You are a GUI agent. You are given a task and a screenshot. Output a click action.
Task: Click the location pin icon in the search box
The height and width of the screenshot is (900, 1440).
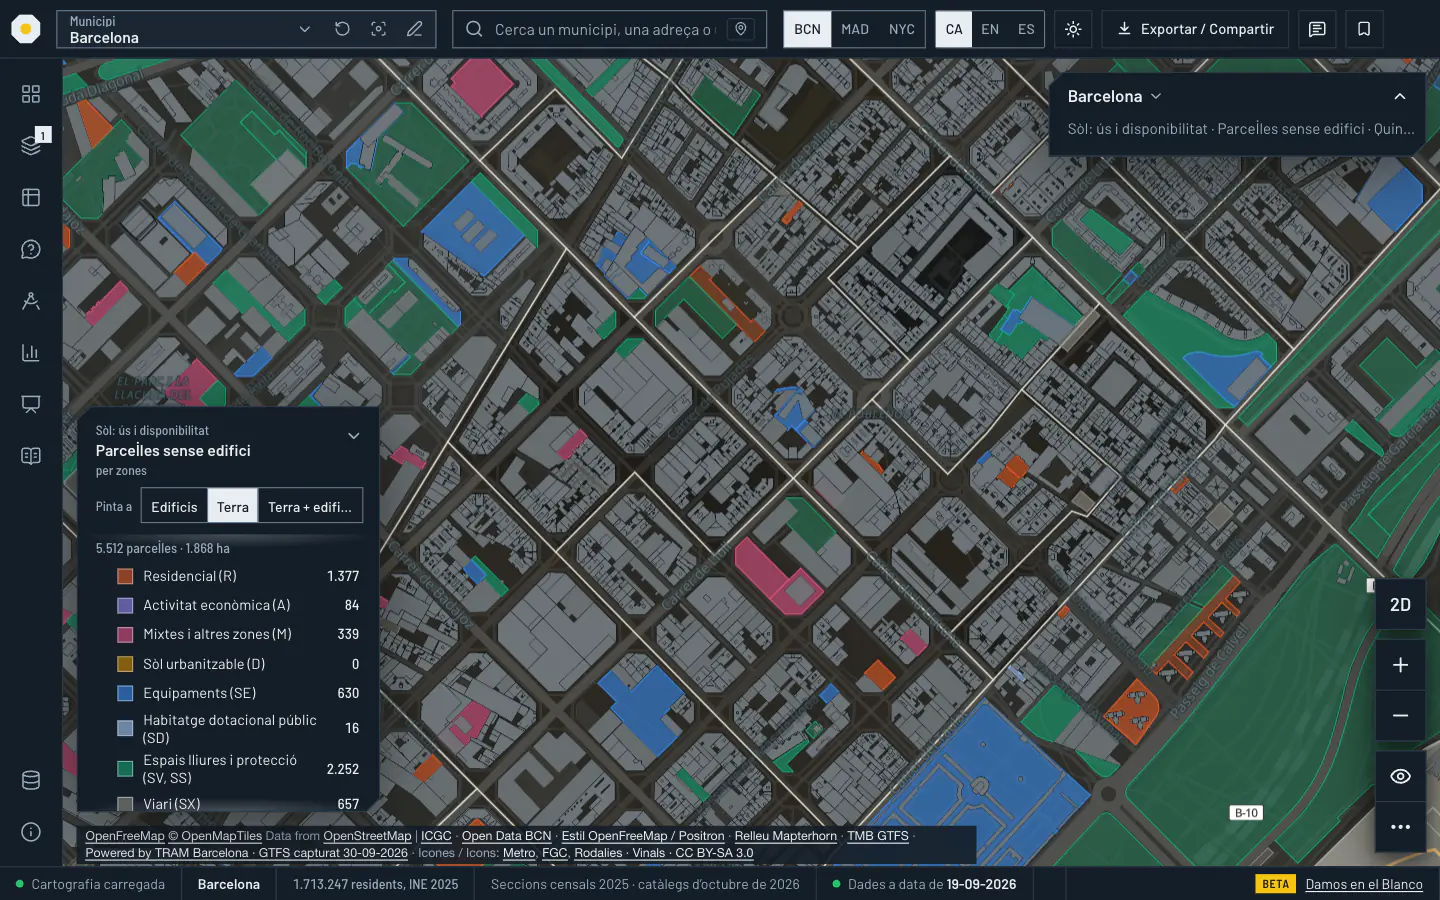click(x=741, y=29)
